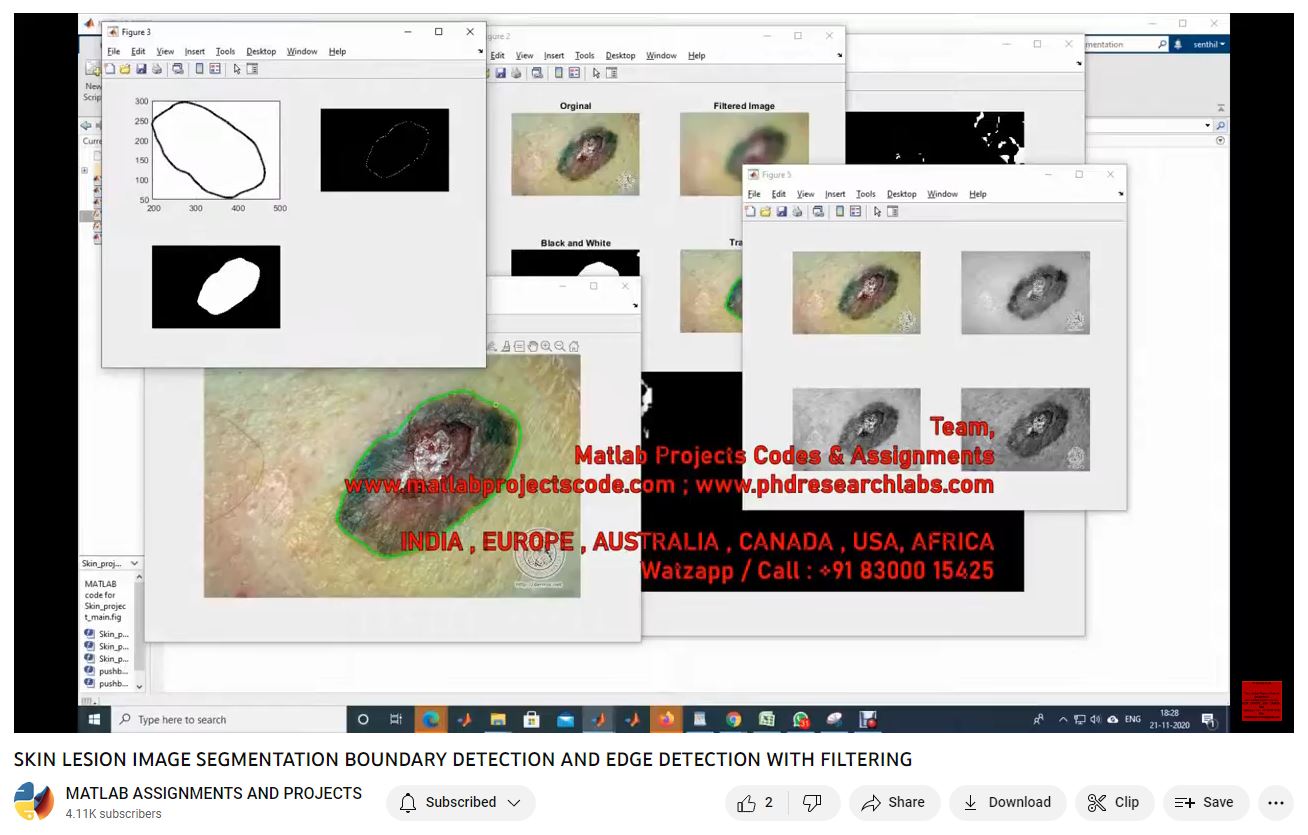Click the Share button
1308x835 pixels.
[893, 802]
